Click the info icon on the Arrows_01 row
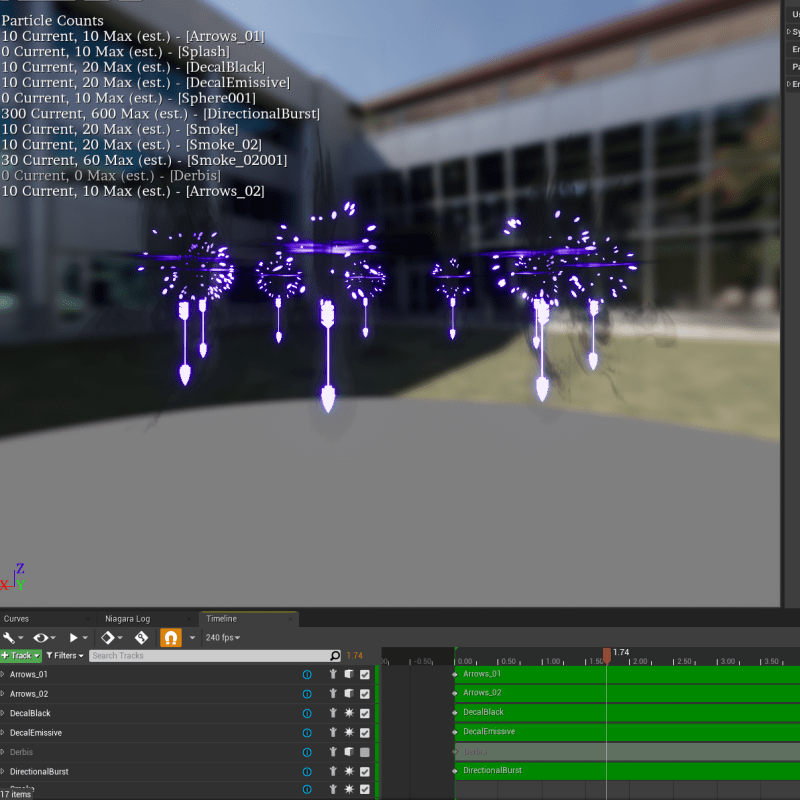Viewport: 800px width, 800px height. point(307,674)
